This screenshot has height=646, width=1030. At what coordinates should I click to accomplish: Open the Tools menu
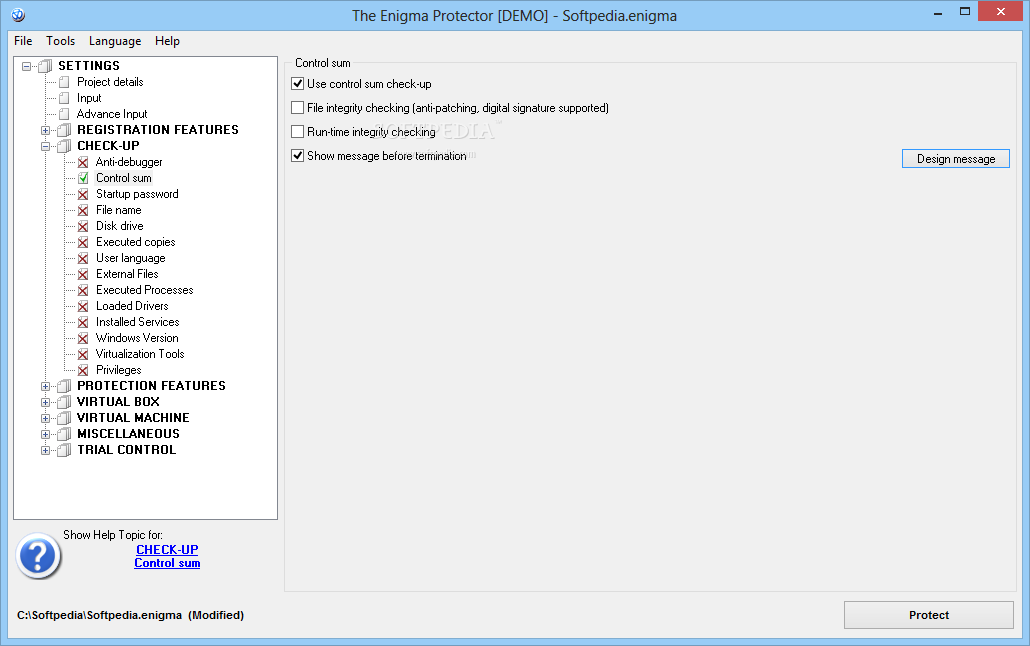[x=60, y=41]
